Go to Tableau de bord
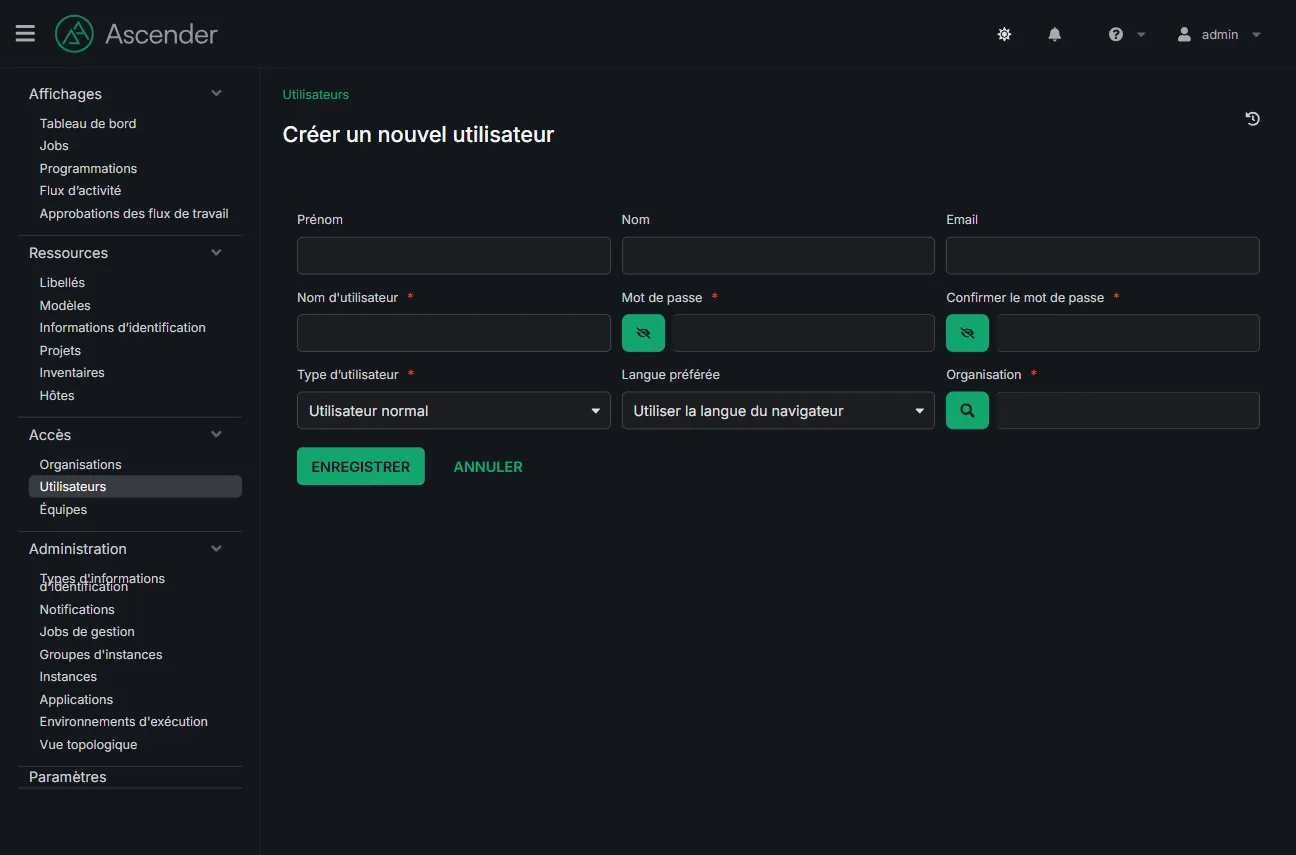This screenshot has width=1296, height=855. tap(88, 123)
